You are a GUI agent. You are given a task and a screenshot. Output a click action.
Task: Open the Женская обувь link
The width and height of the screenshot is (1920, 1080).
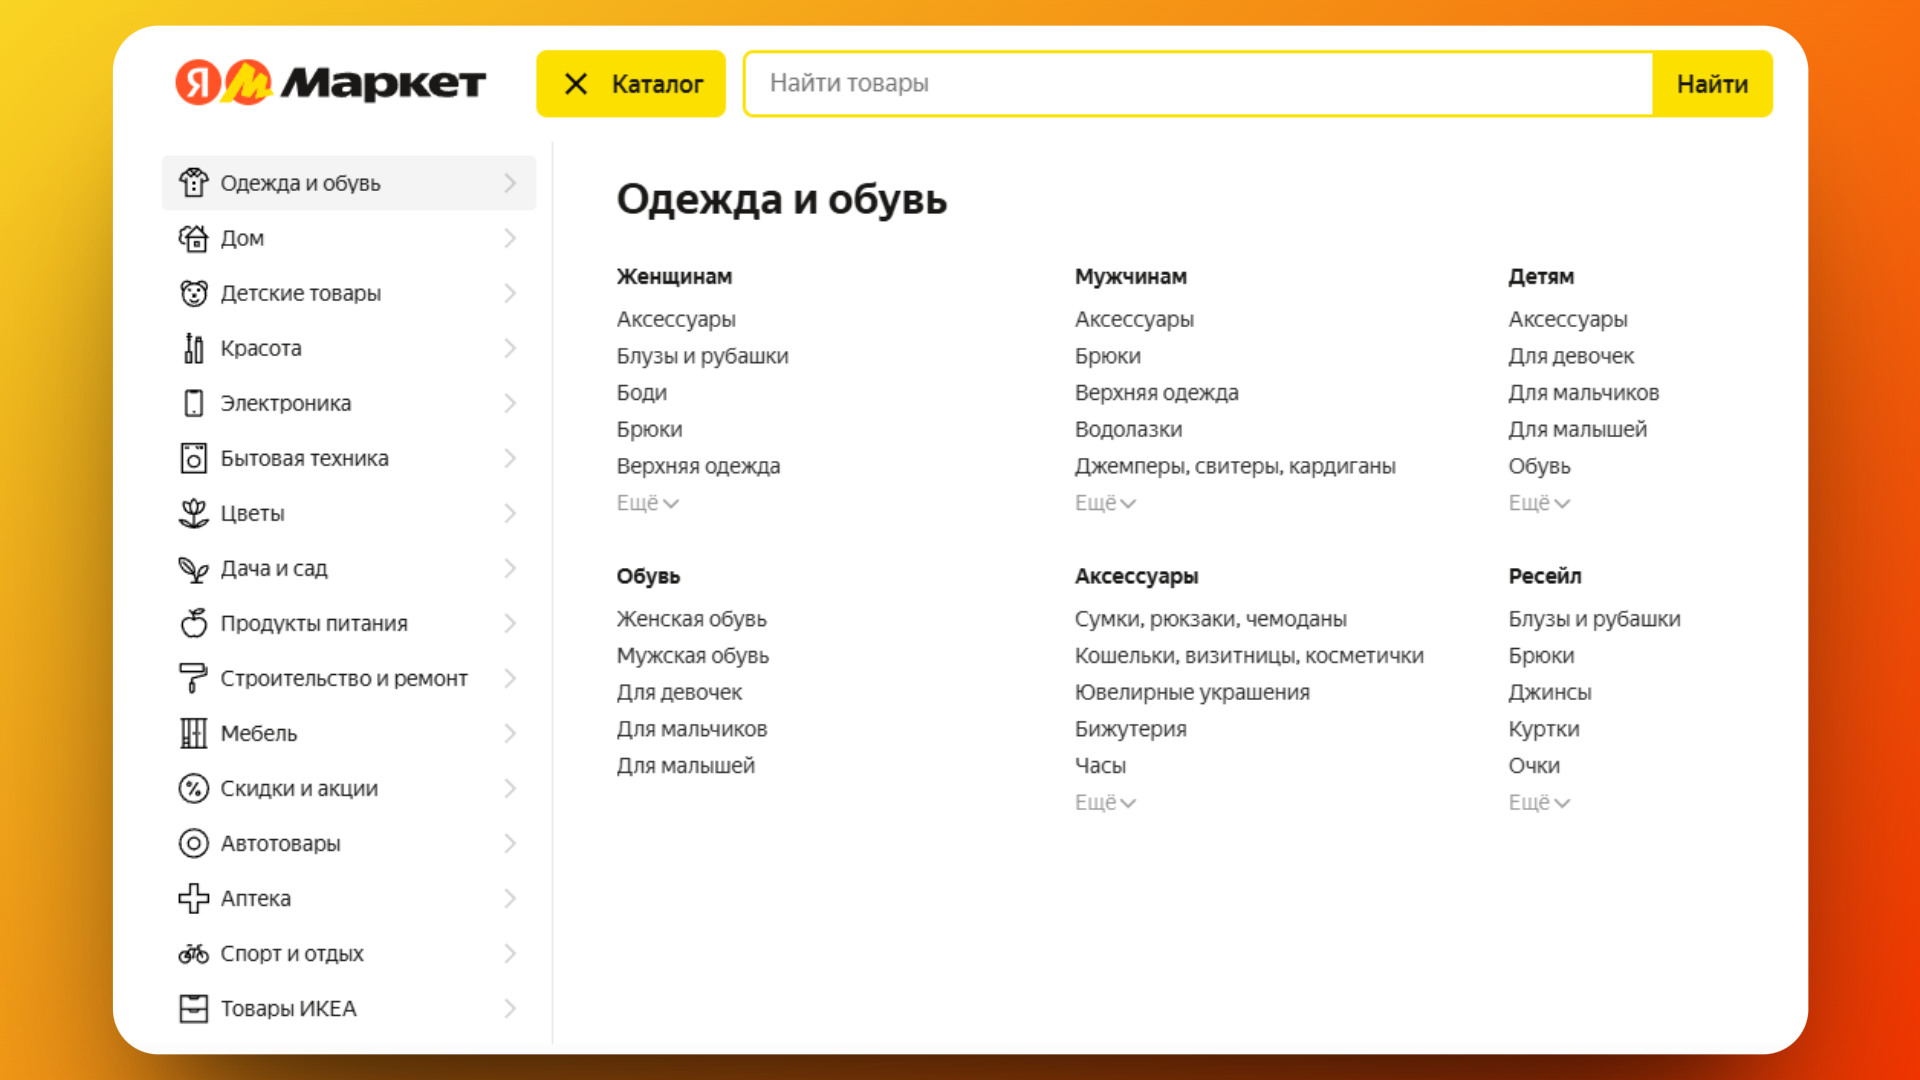click(691, 618)
